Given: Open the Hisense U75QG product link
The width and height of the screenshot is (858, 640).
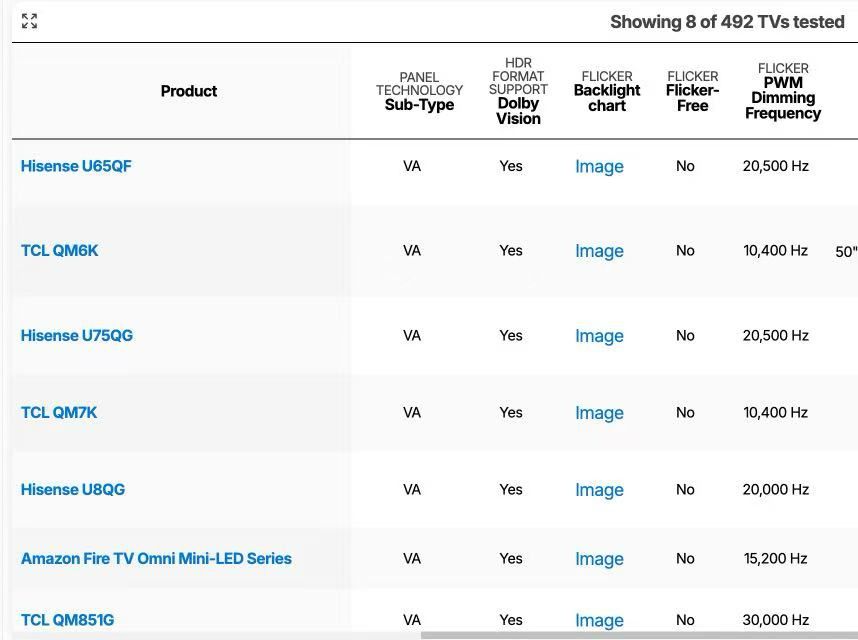Looking at the screenshot, I should pyautogui.click(x=77, y=336).
